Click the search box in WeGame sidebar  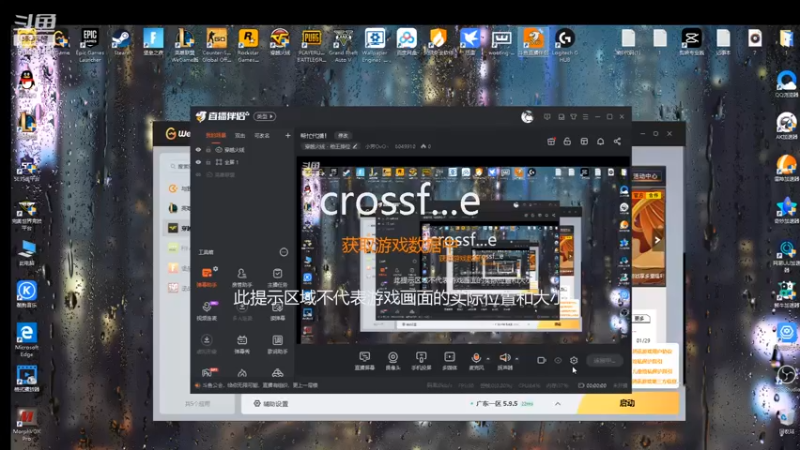[x=180, y=166]
